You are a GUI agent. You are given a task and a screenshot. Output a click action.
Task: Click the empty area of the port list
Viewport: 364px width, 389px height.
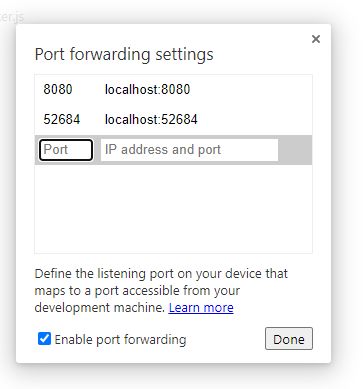coord(173,209)
